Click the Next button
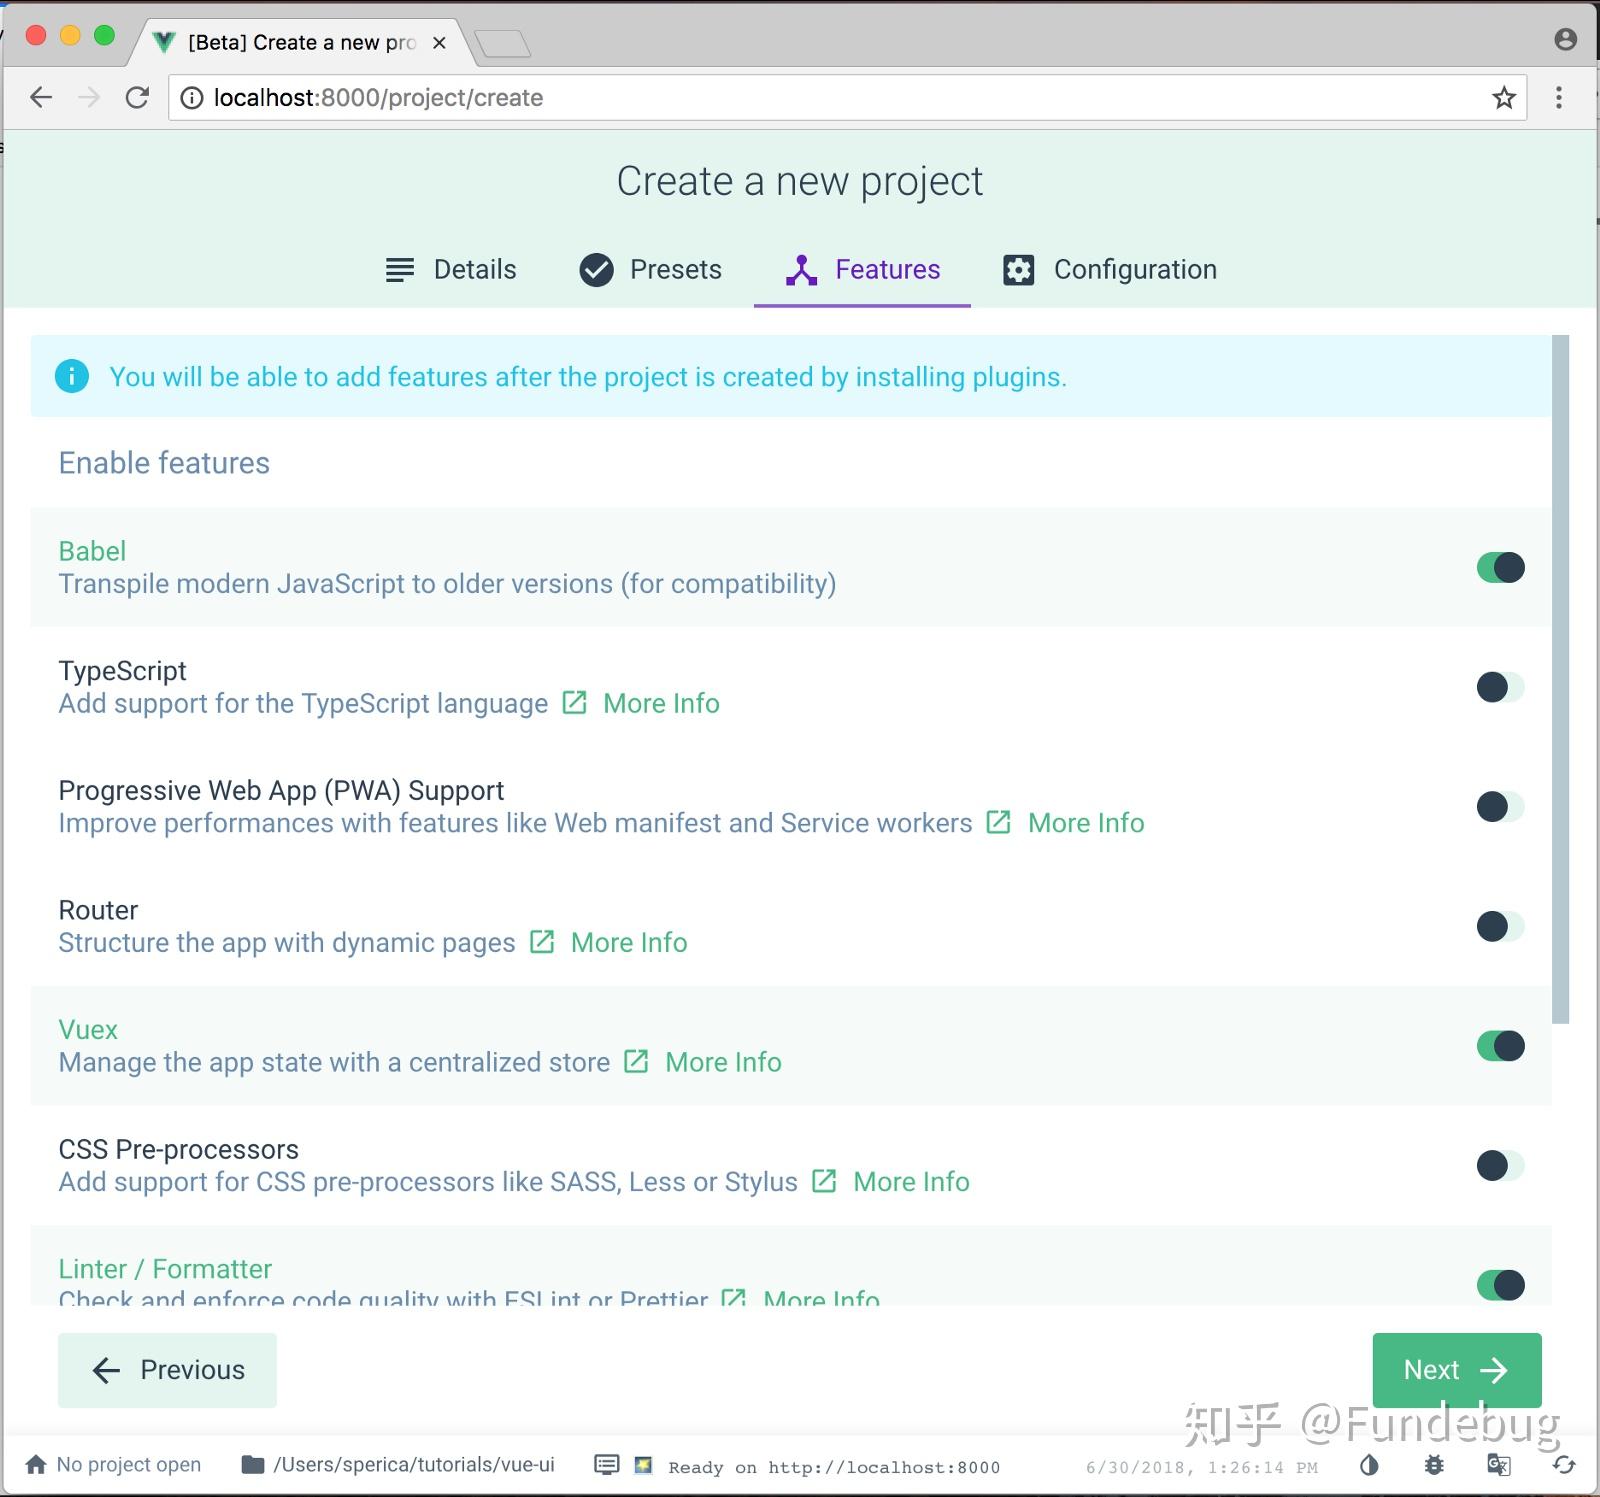 pyautogui.click(x=1456, y=1370)
